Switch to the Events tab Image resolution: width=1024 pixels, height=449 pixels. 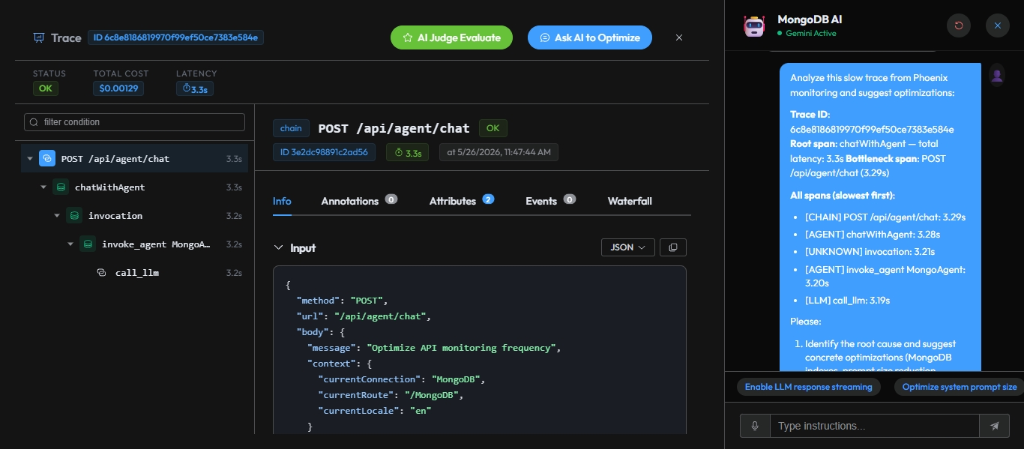click(x=551, y=201)
